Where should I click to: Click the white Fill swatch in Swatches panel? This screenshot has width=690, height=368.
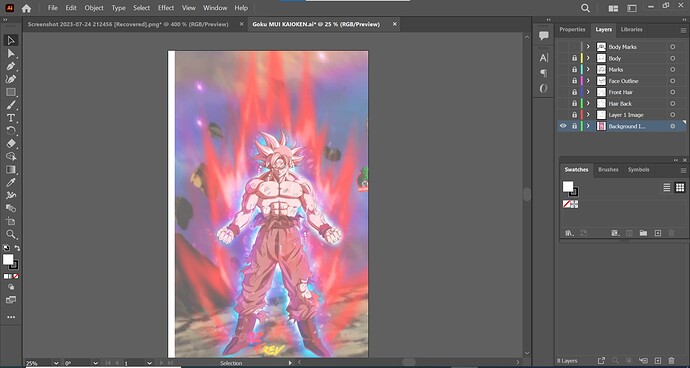coord(568,187)
